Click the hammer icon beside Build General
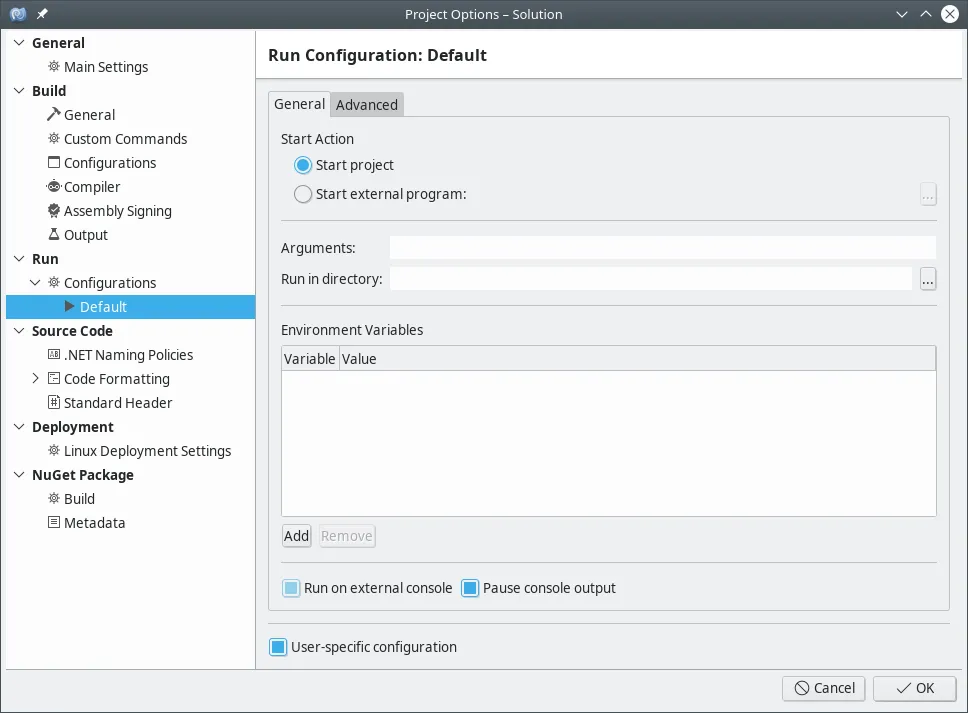Image resolution: width=968 pixels, height=713 pixels. pos(54,115)
